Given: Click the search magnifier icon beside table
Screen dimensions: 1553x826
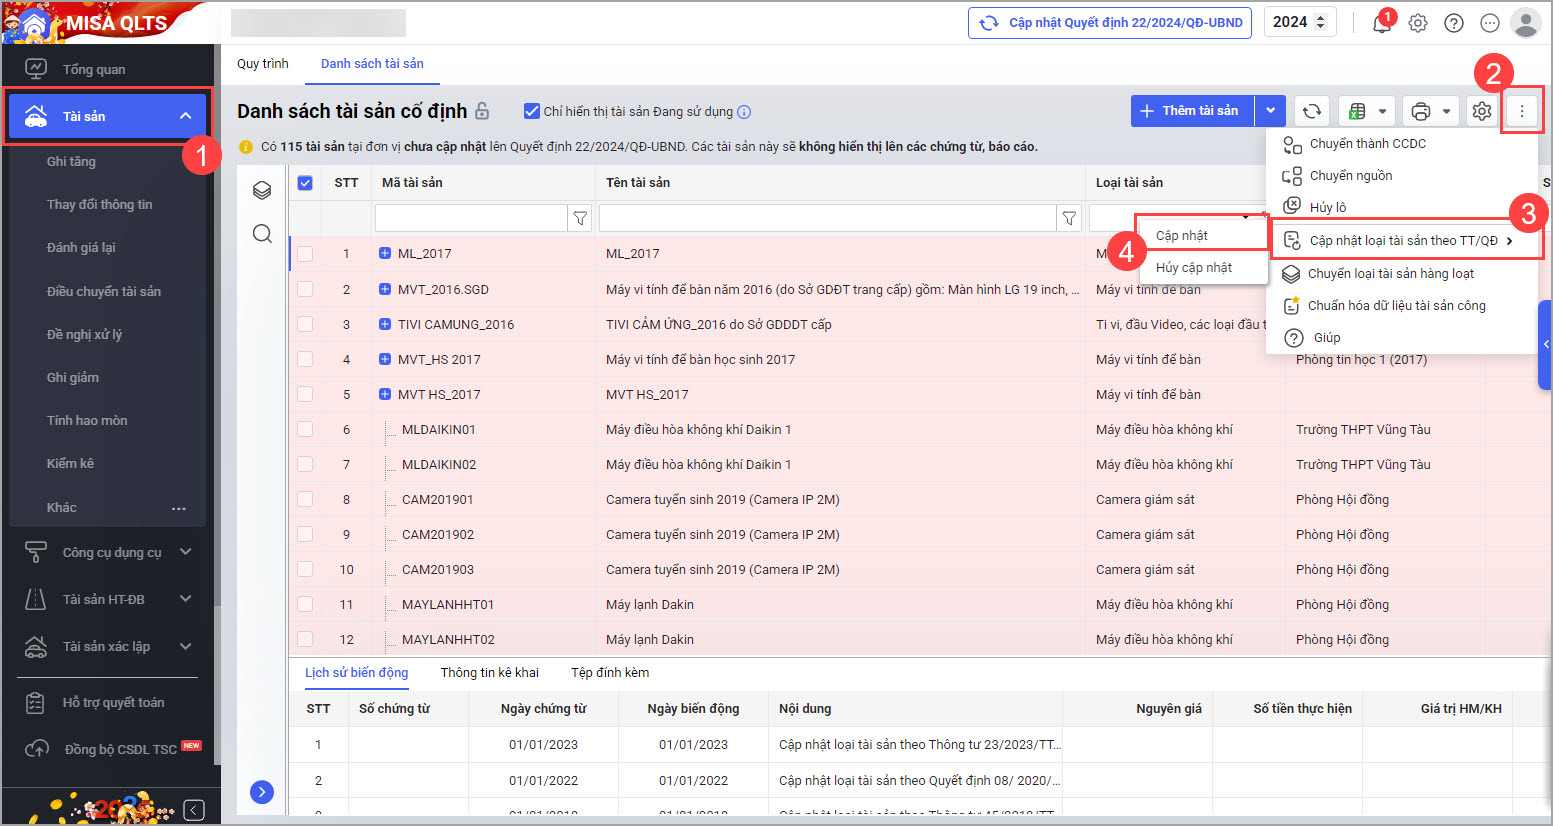Looking at the screenshot, I should pos(262,234).
